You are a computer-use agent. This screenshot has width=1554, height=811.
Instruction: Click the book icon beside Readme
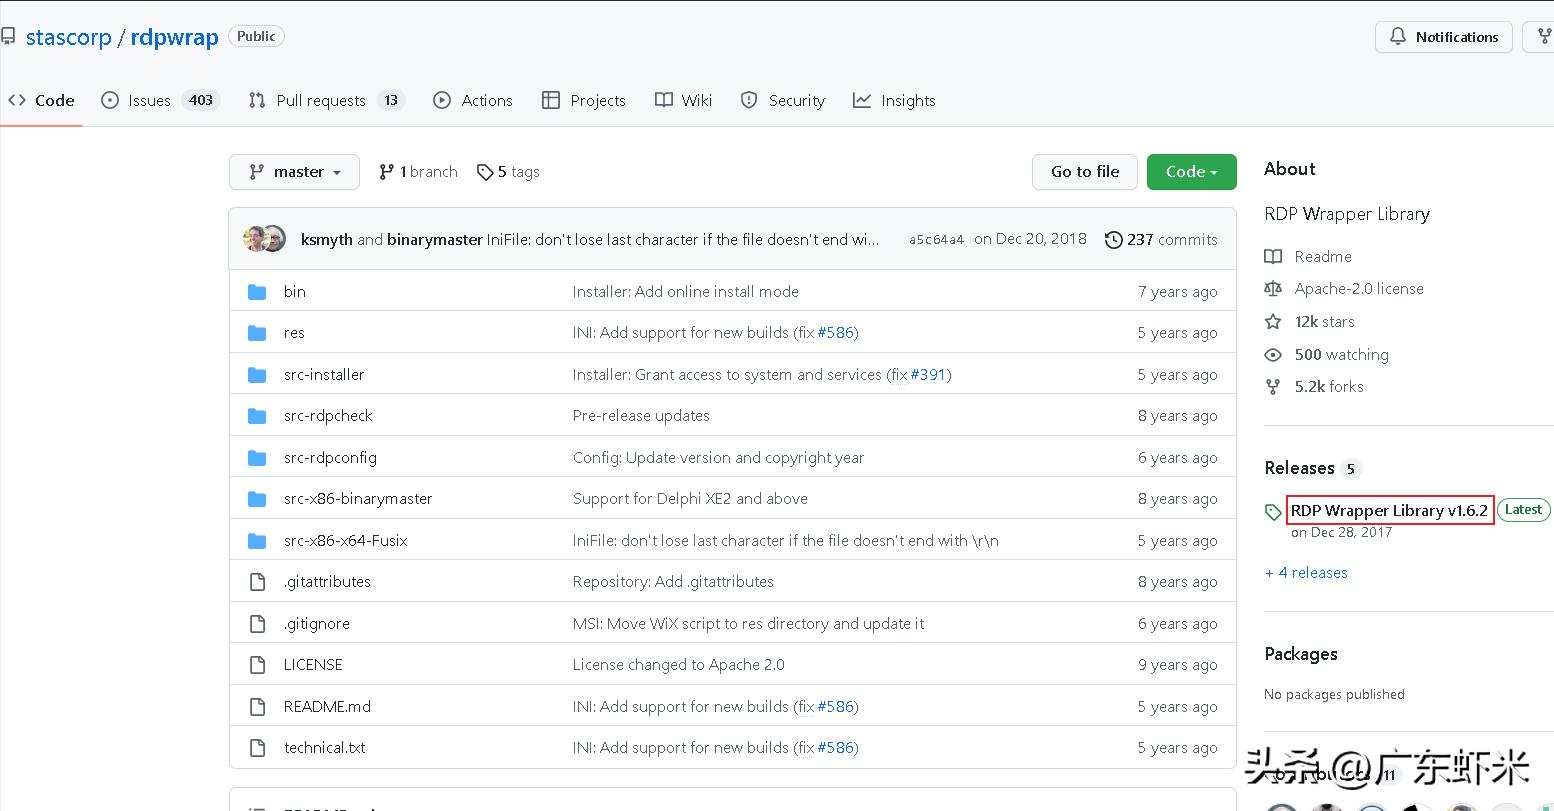[x=1273, y=257]
